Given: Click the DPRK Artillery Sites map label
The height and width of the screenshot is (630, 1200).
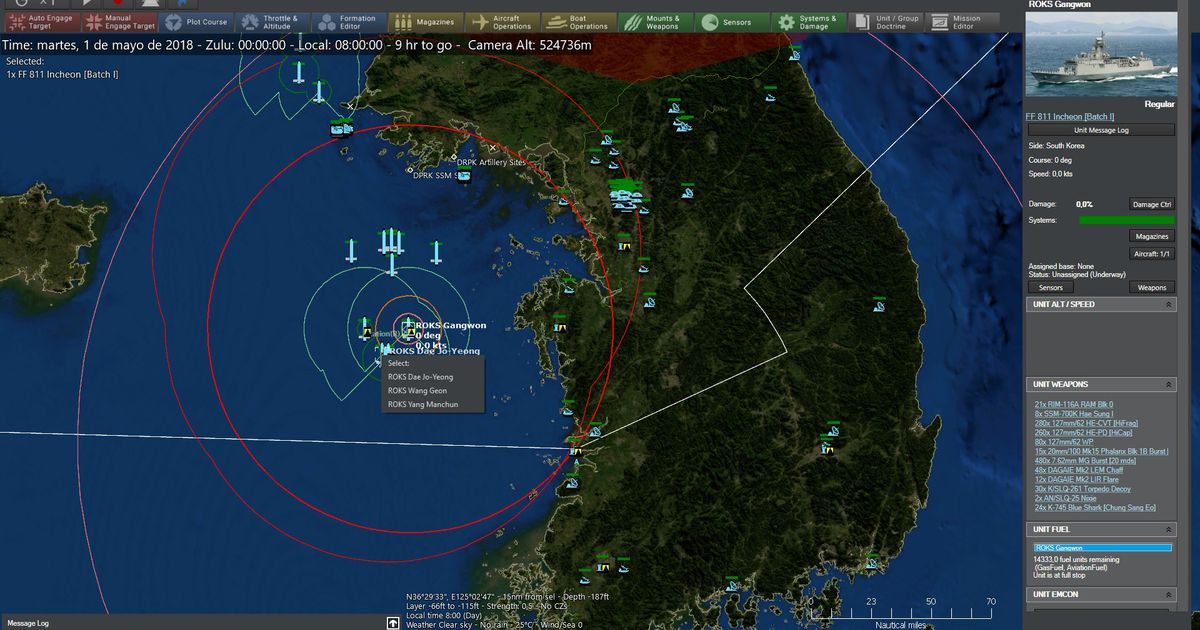Looking at the screenshot, I should click(491, 162).
